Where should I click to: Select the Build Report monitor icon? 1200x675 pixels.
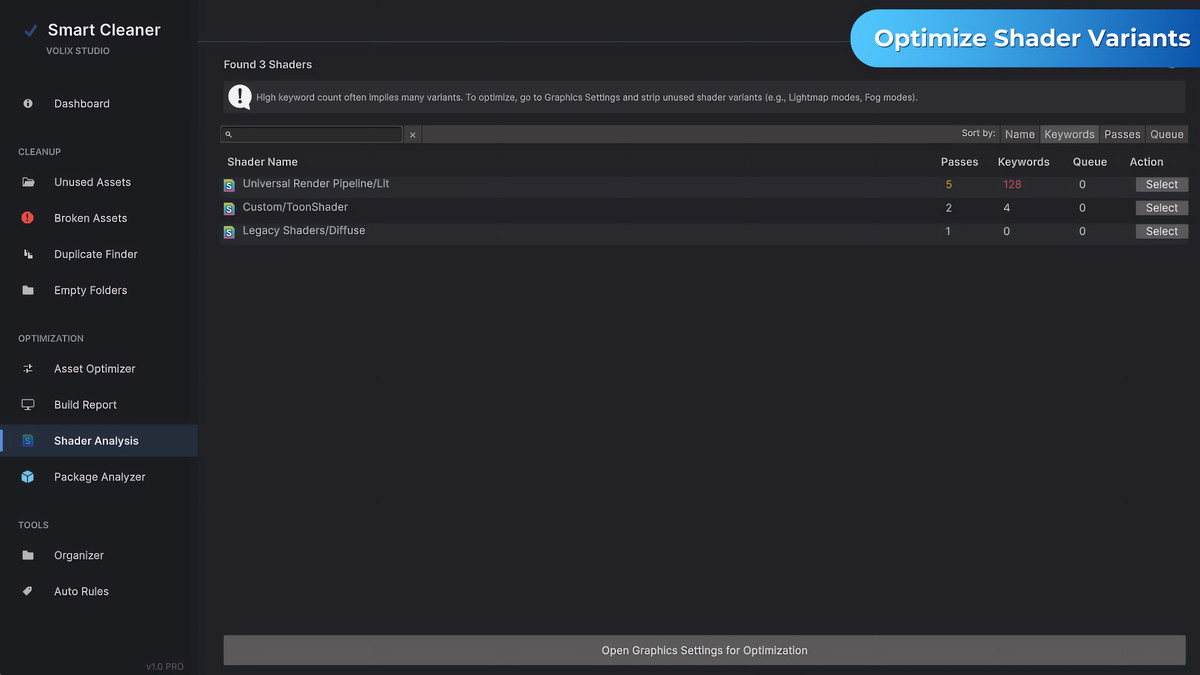[29, 404]
